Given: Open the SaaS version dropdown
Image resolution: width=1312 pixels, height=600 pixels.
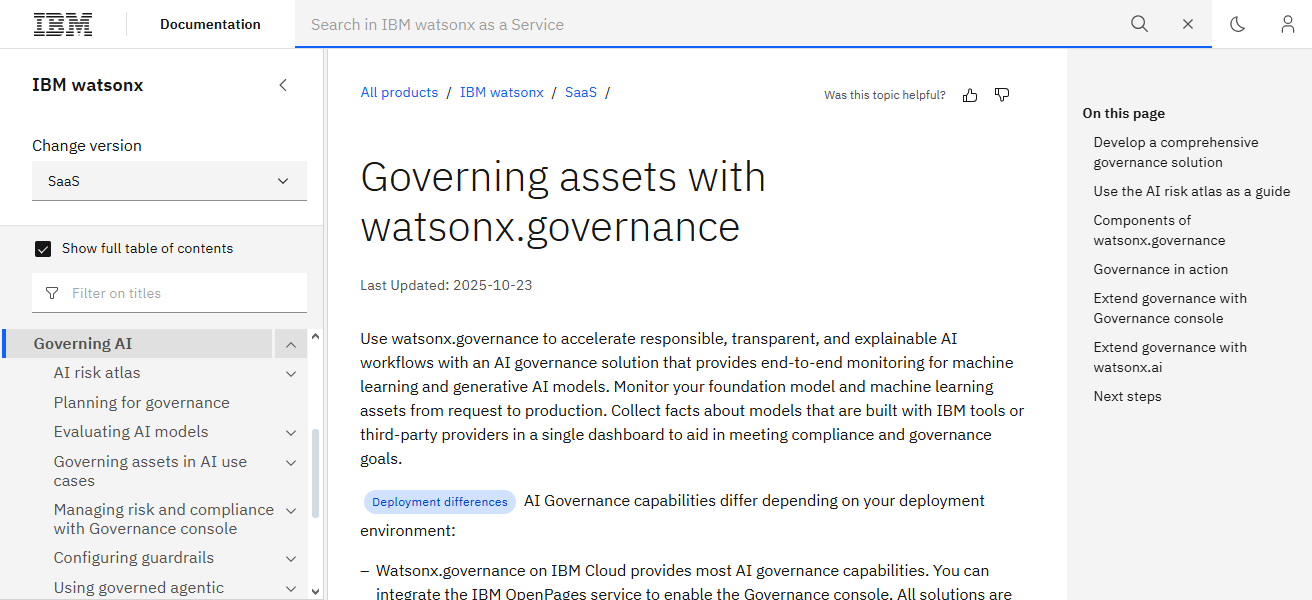Looking at the screenshot, I should click(x=169, y=181).
